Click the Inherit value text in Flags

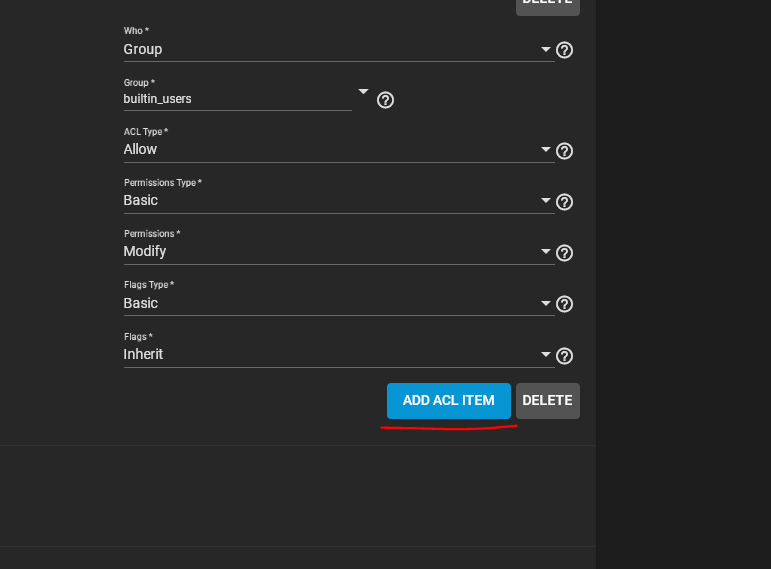[x=143, y=354]
